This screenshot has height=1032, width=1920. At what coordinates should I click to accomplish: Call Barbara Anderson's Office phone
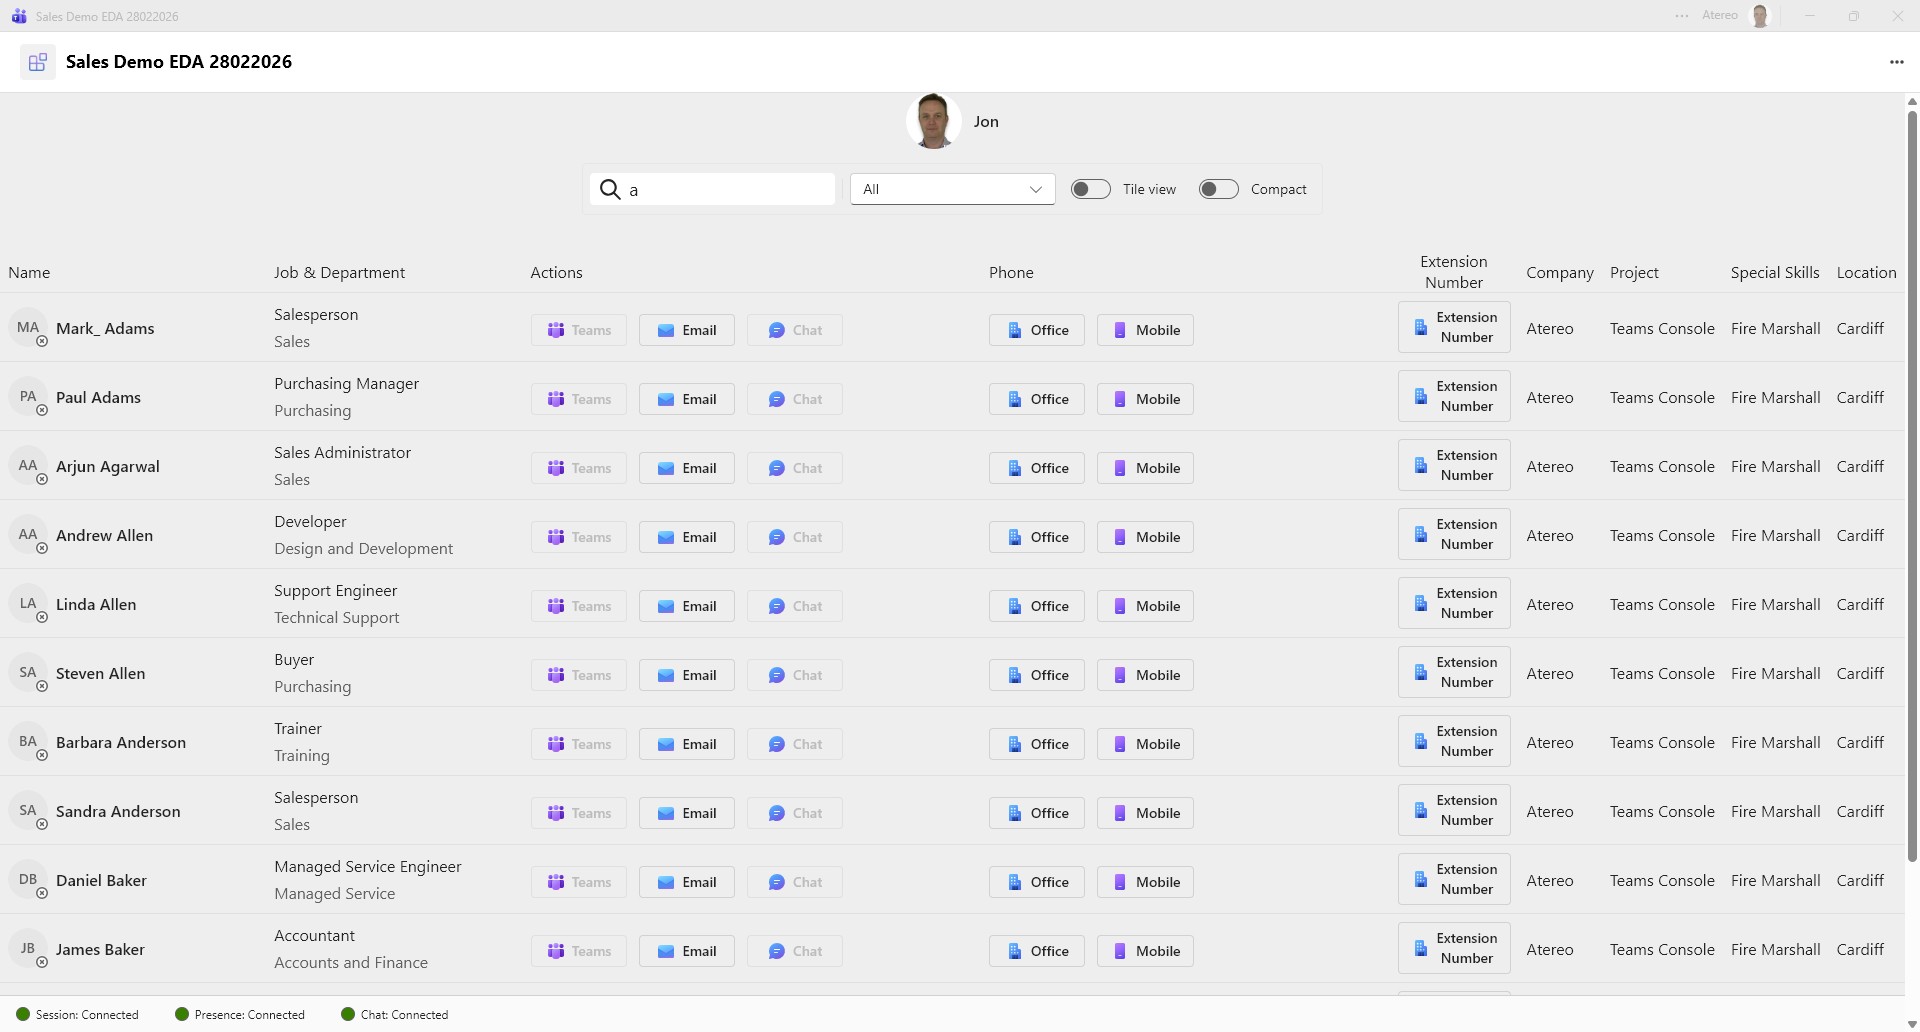1036,744
